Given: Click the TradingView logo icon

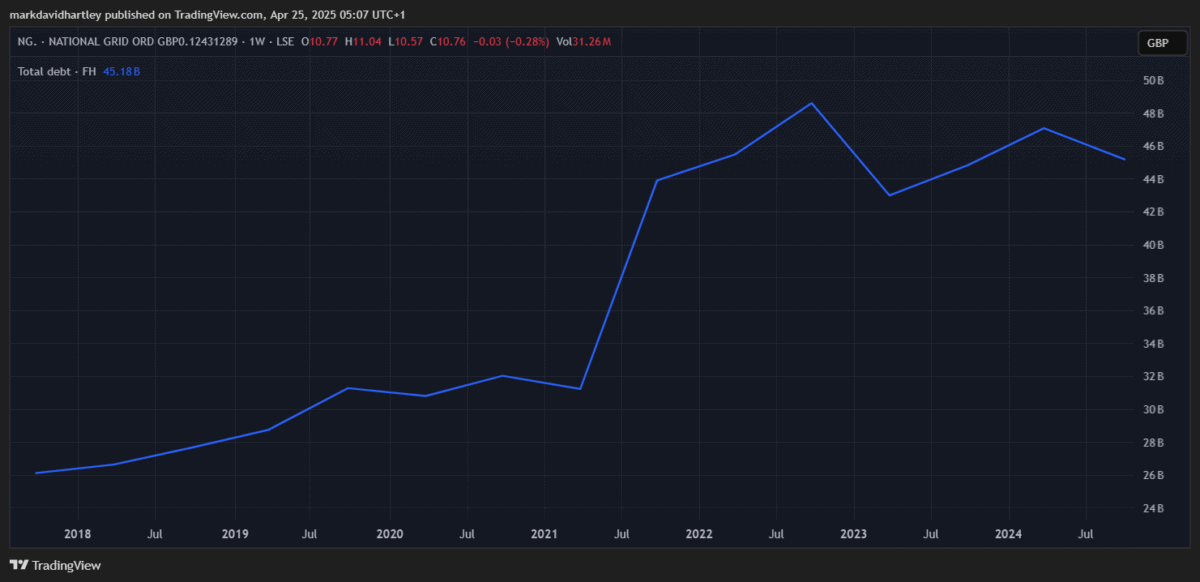Looking at the screenshot, I should 18,565.
